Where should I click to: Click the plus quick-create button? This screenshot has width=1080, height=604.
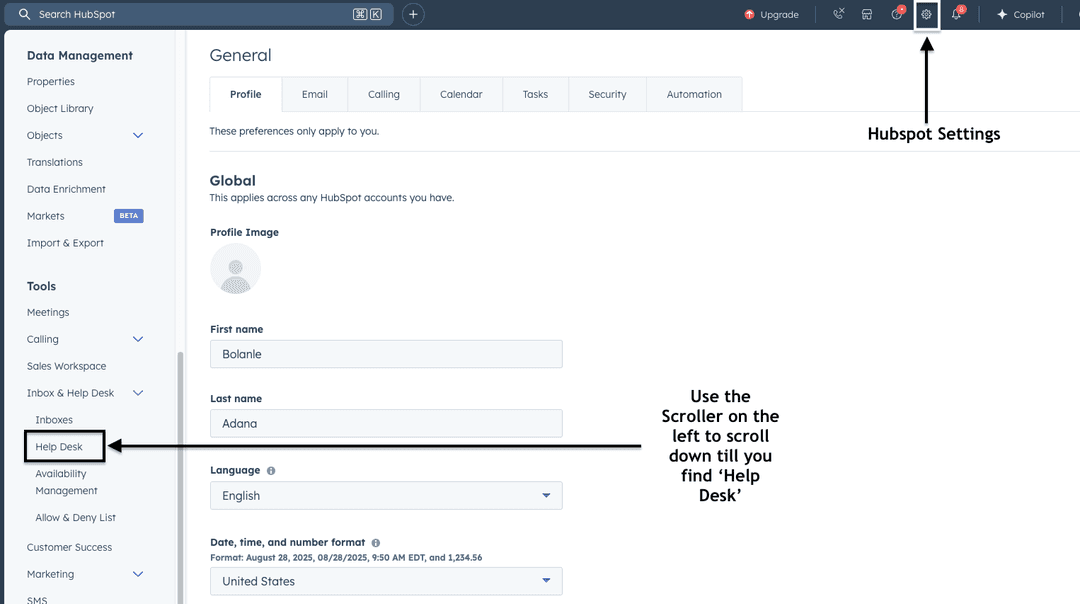point(413,15)
